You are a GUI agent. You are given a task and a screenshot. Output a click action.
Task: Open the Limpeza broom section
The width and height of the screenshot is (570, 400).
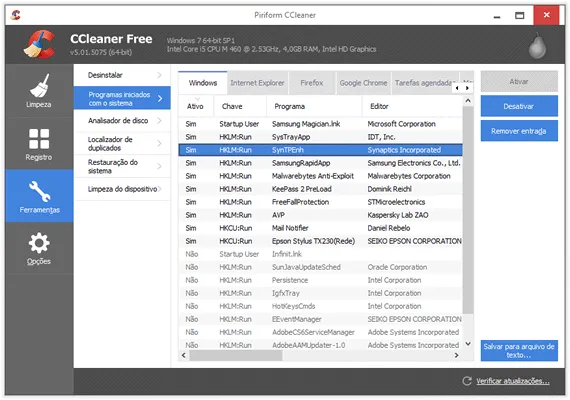pyautogui.click(x=39, y=91)
